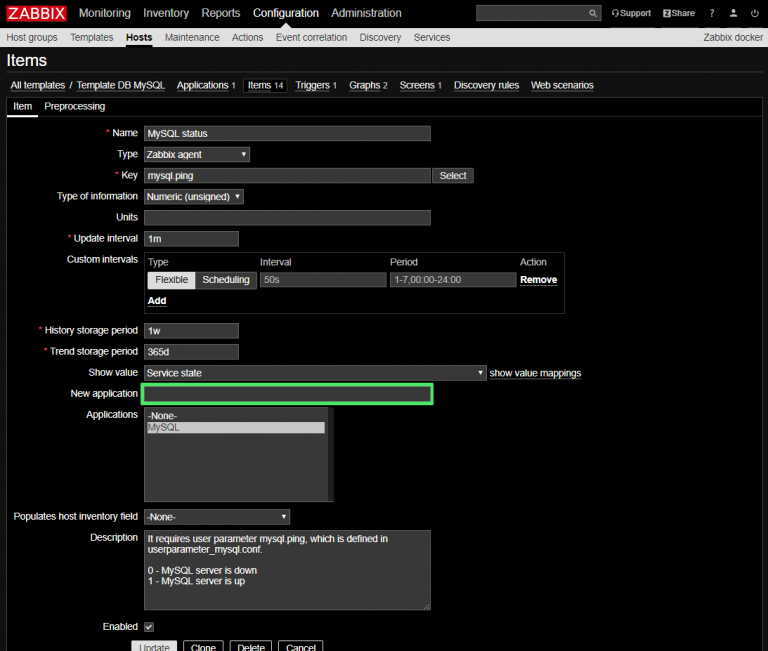Viewport: 768px width, 651px height.
Task: Click the Select key button
Action: [x=453, y=176]
